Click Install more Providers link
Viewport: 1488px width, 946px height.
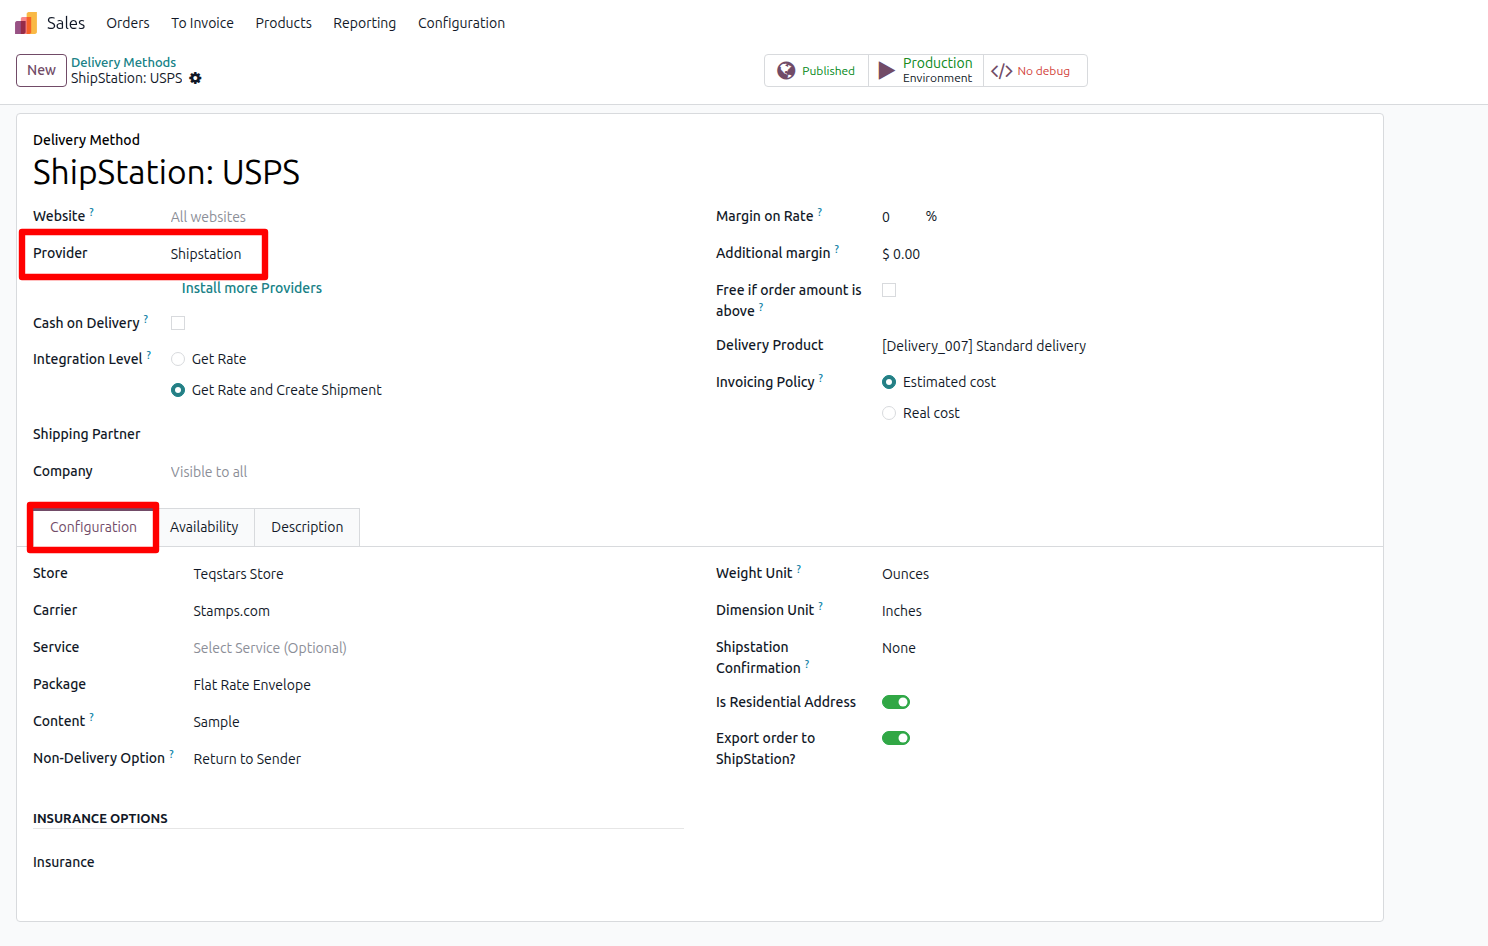pos(252,288)
